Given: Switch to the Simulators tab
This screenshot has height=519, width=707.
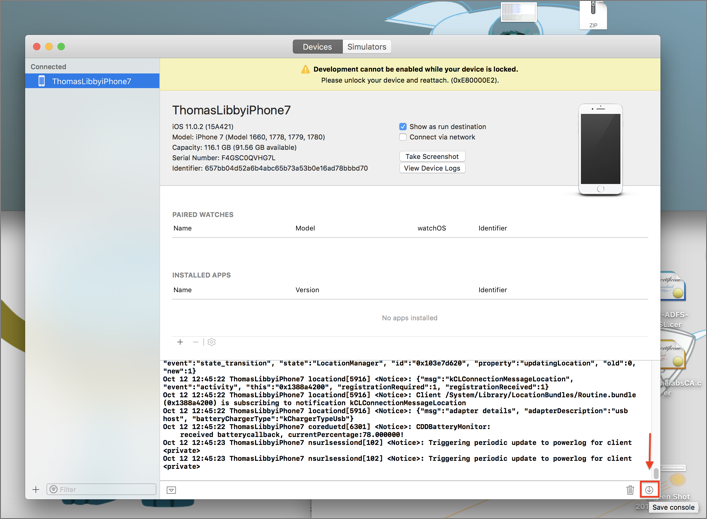Looking at the screenshot, I should [x=367, y=47].
